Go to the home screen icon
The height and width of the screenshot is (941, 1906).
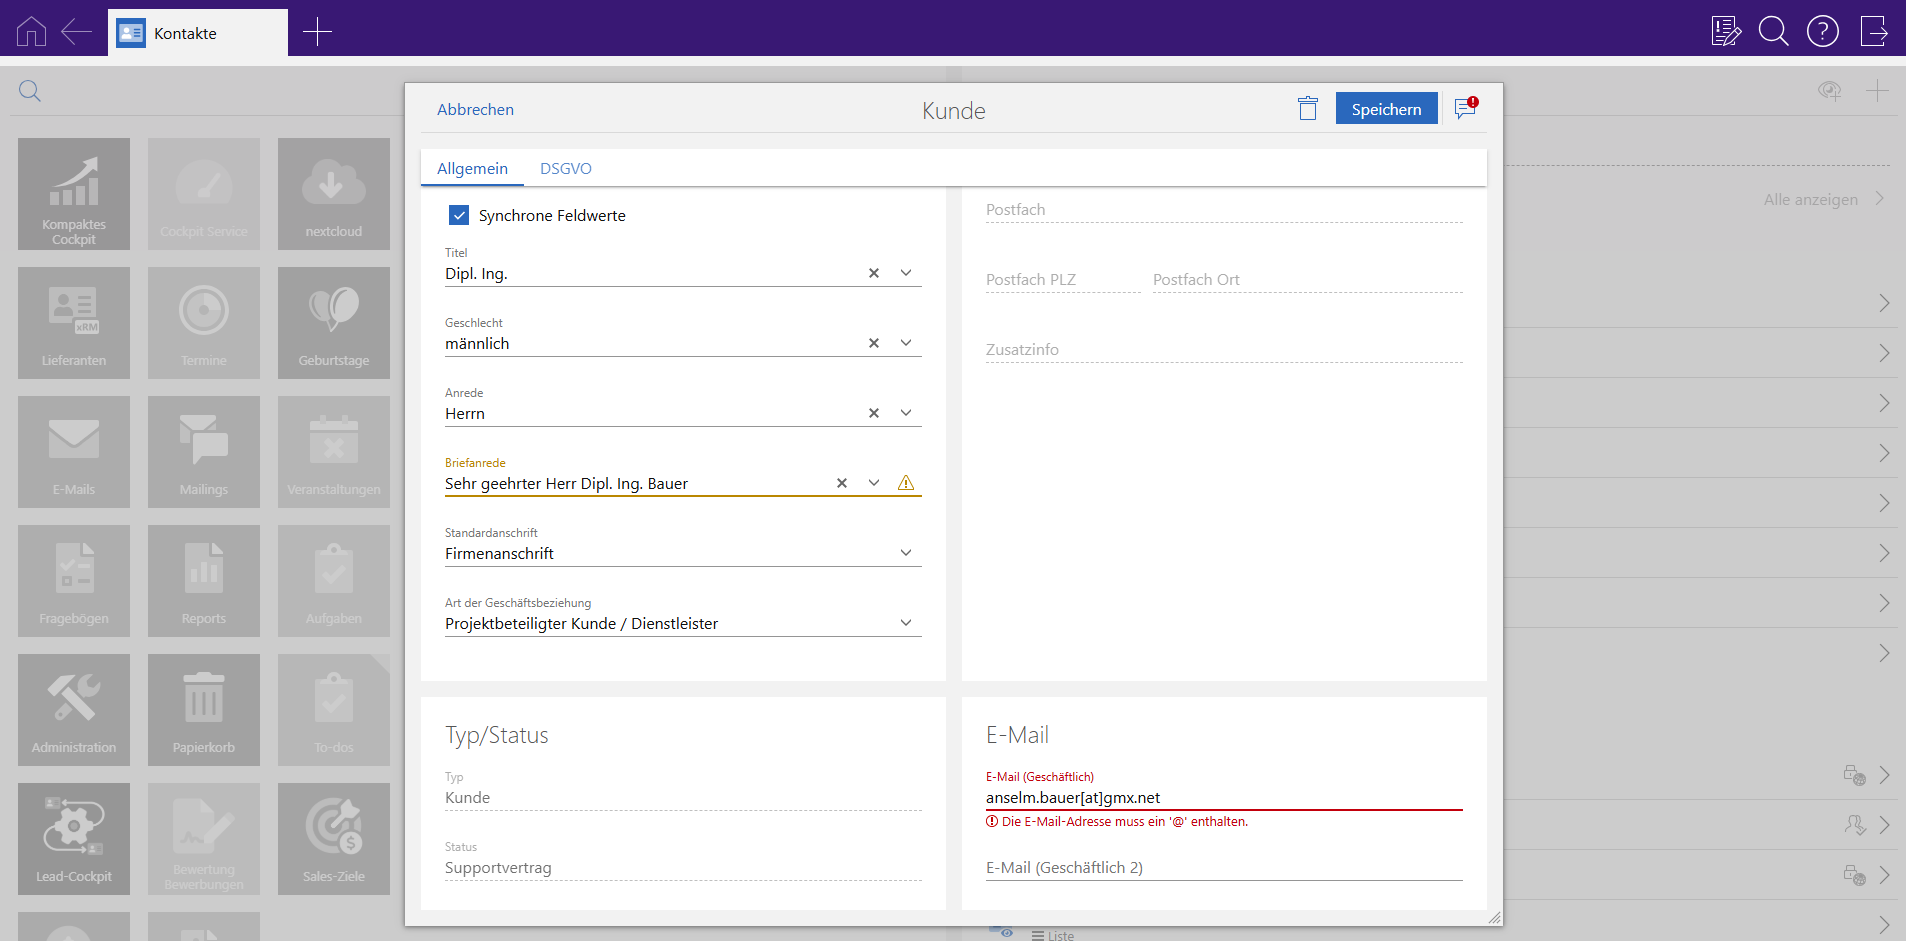coord(32,32)
